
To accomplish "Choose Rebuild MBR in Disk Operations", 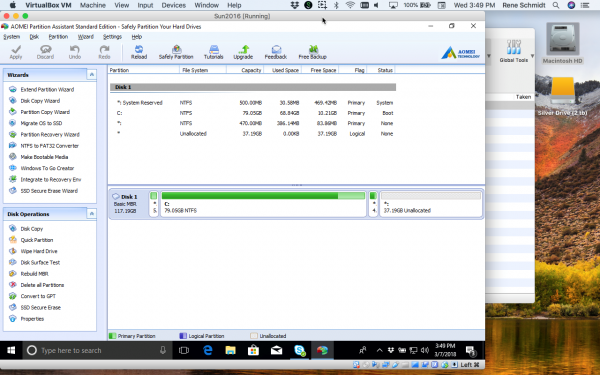I will pos(34,274).
